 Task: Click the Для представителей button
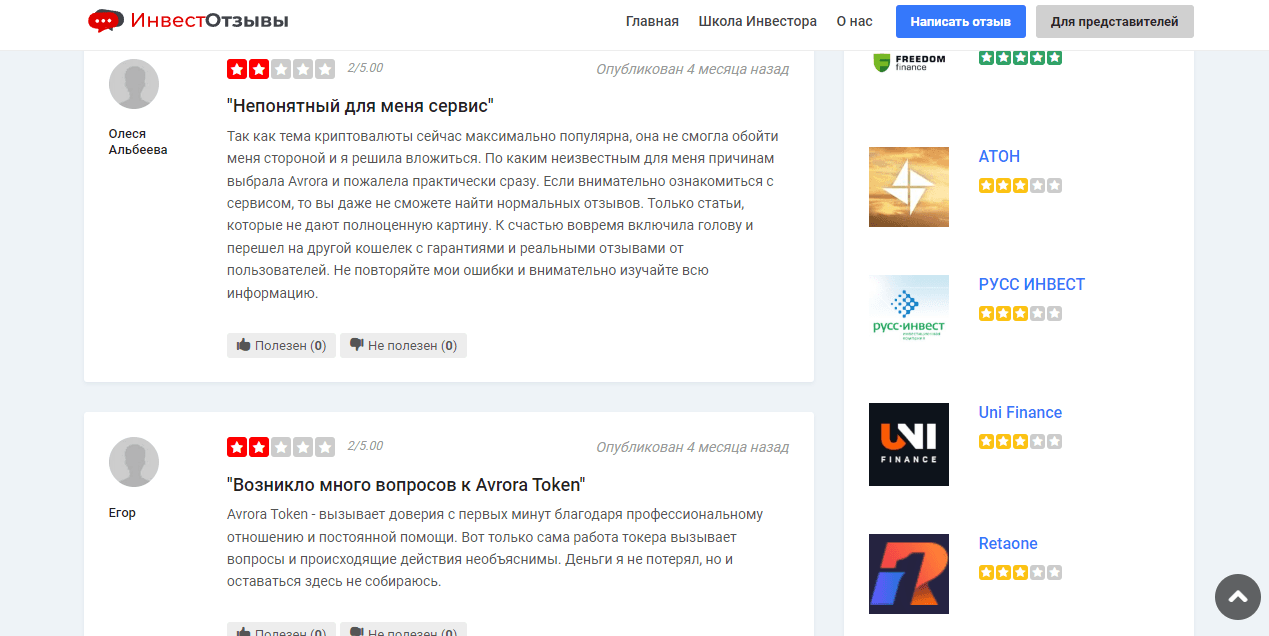click(1114, 21)
